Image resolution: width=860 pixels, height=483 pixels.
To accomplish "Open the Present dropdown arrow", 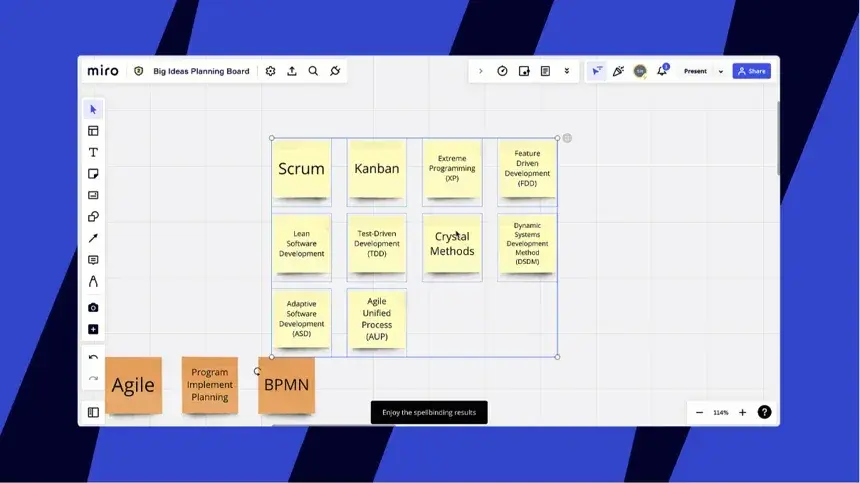I will [721, 71].
